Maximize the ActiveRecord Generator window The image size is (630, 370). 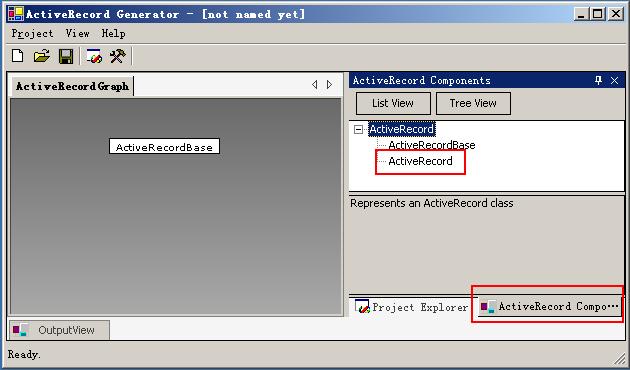click(x=598, y=14)
